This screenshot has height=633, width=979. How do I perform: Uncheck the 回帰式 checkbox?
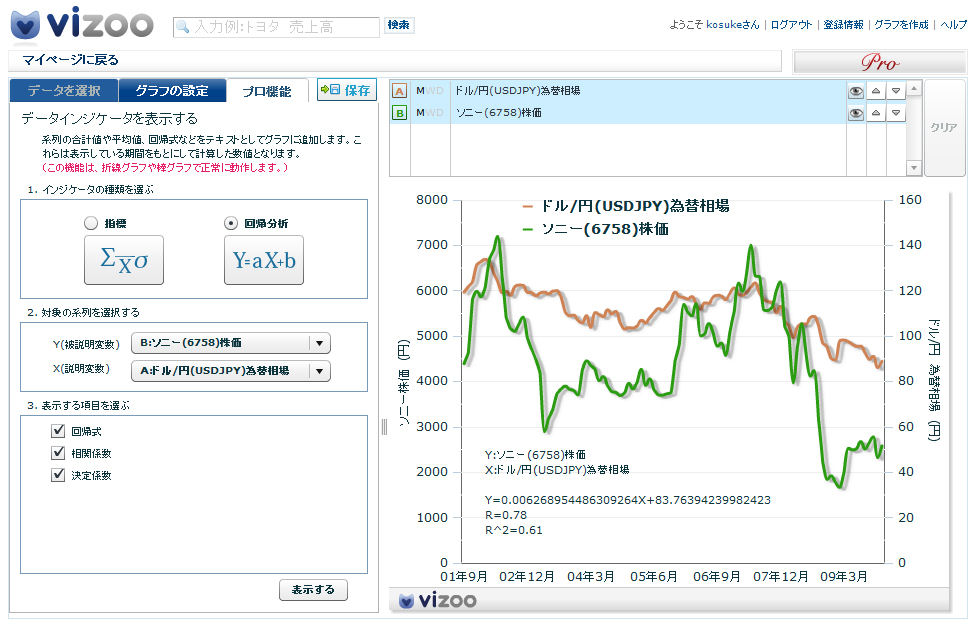[58, 431]
